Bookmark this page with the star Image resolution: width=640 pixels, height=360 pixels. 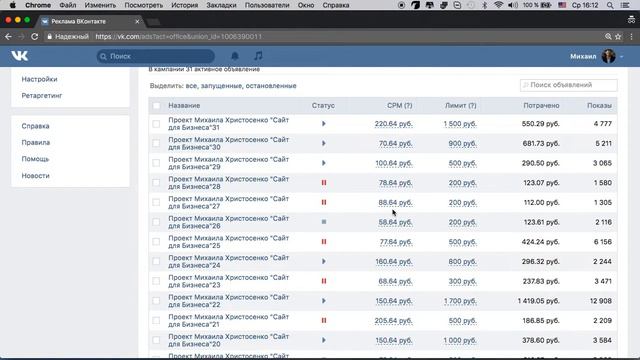[x=618, y=36]
